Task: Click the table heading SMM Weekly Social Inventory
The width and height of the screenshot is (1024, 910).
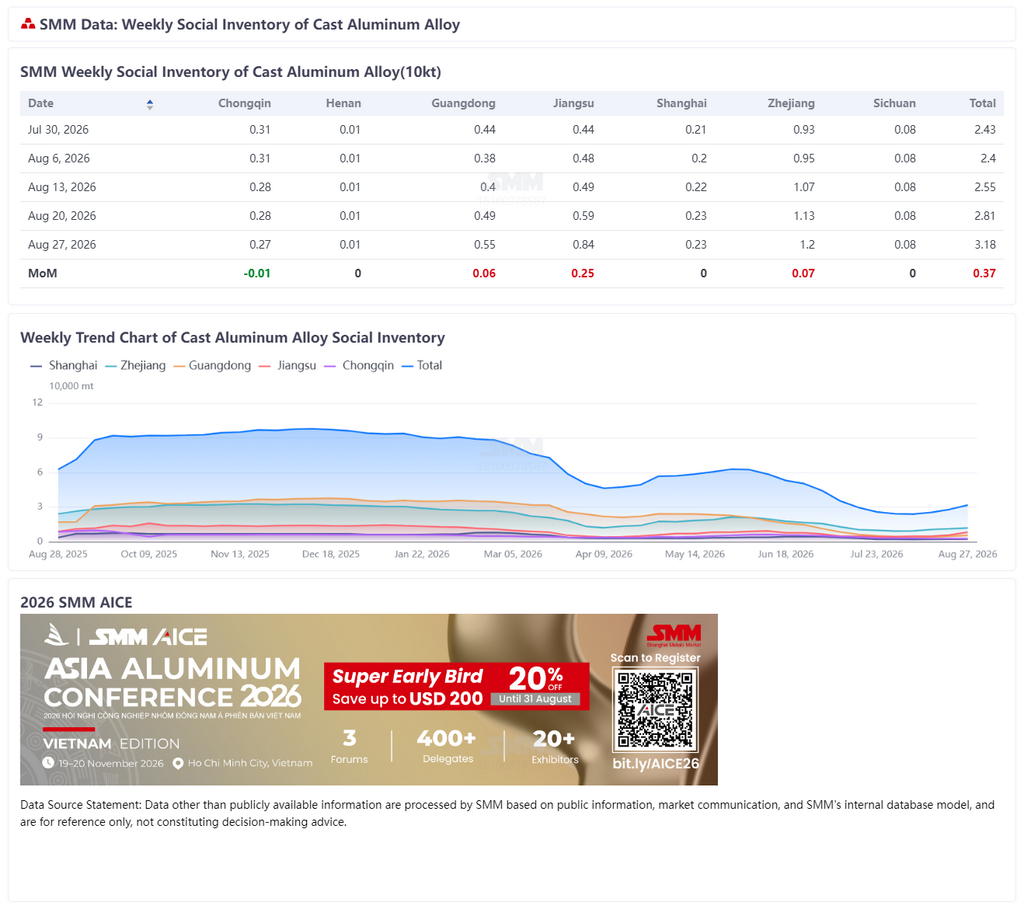Action: click(x=231, y=72)
